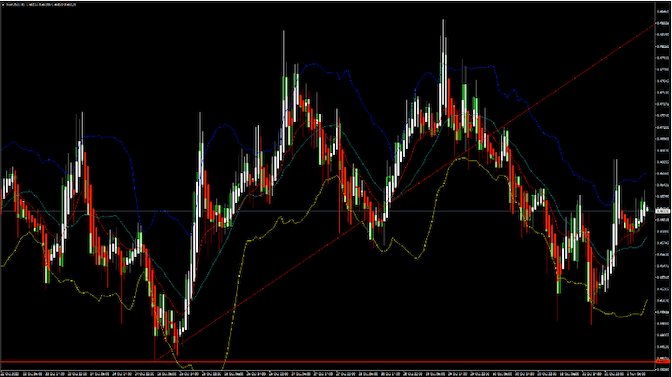Click the topmost price value on the scale
Image resolution: width=672 pixels, height=377 pixels.
click(663, 12)
